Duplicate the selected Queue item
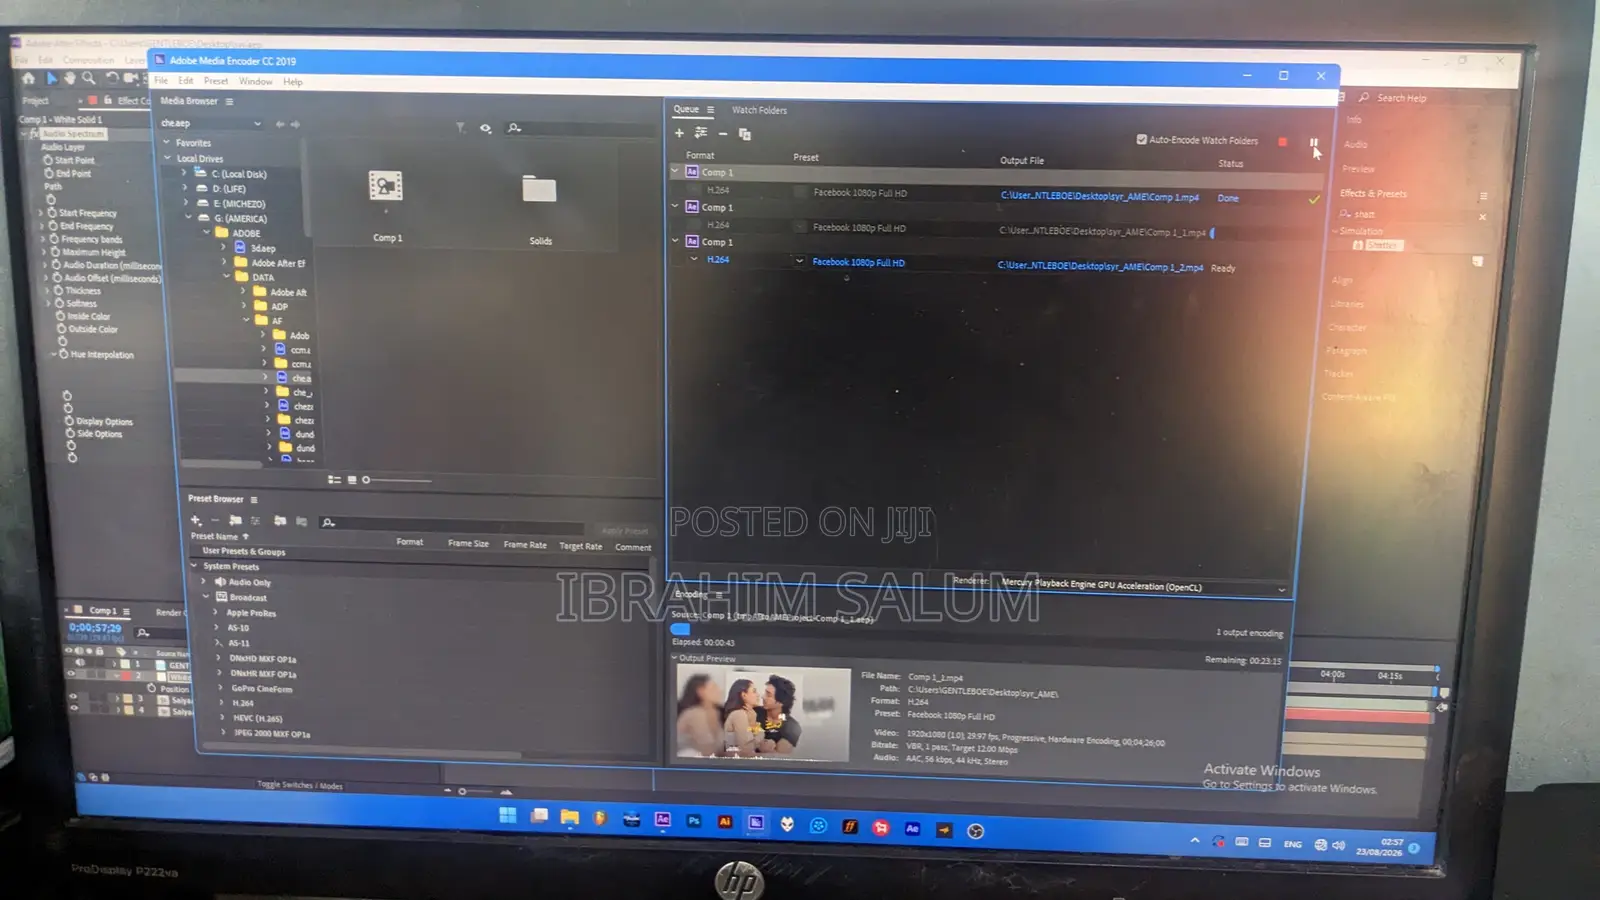Screen dimensions: 1600x900 click(x=744, y=134)
